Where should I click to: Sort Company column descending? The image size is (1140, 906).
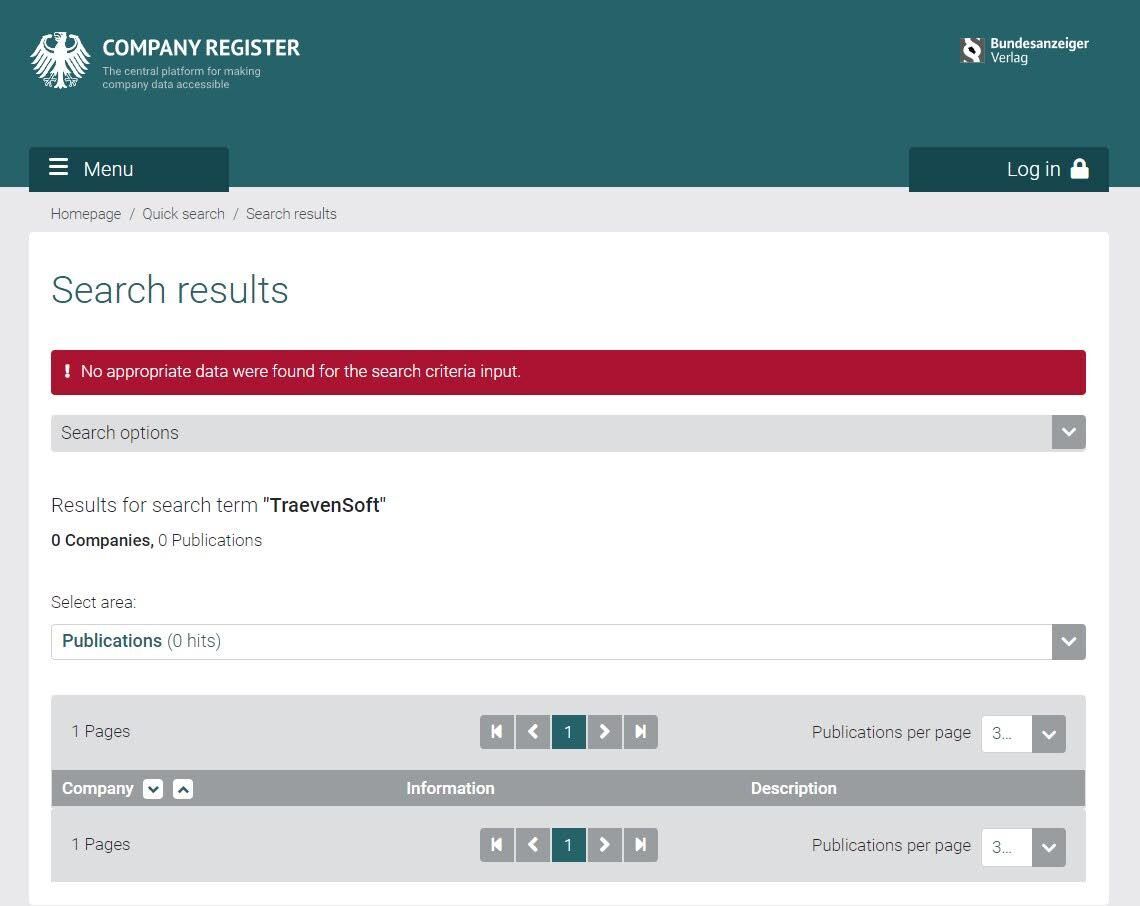153,789
